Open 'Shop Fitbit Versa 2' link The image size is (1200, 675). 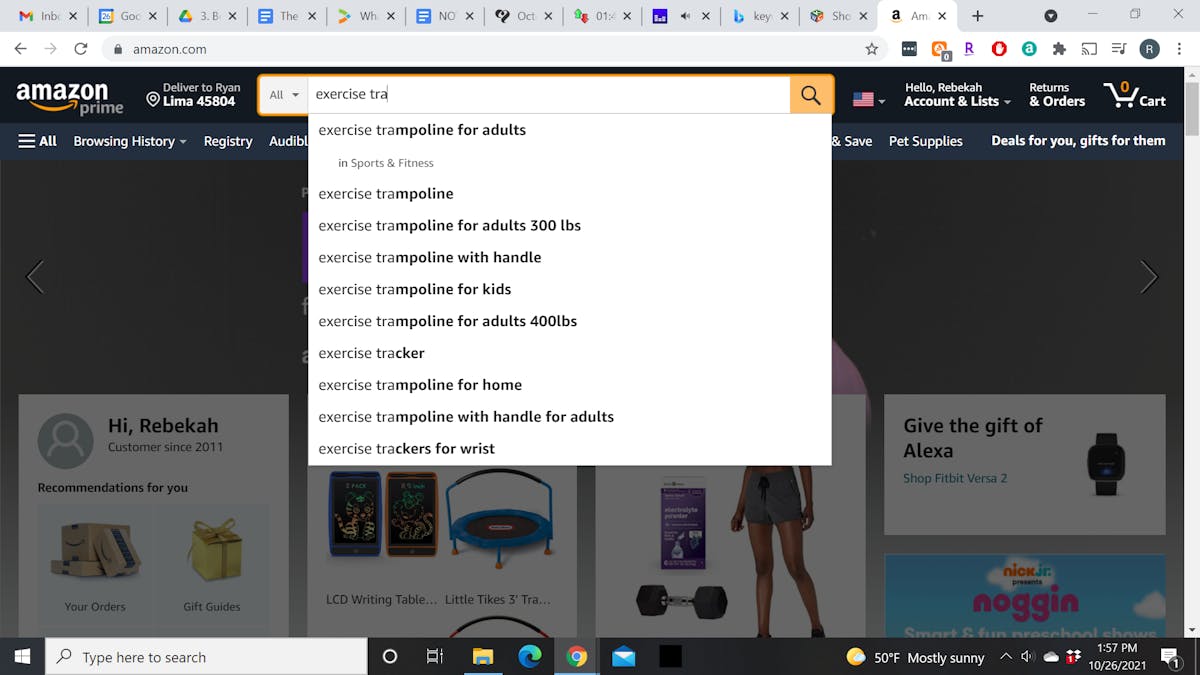[955, 478]
